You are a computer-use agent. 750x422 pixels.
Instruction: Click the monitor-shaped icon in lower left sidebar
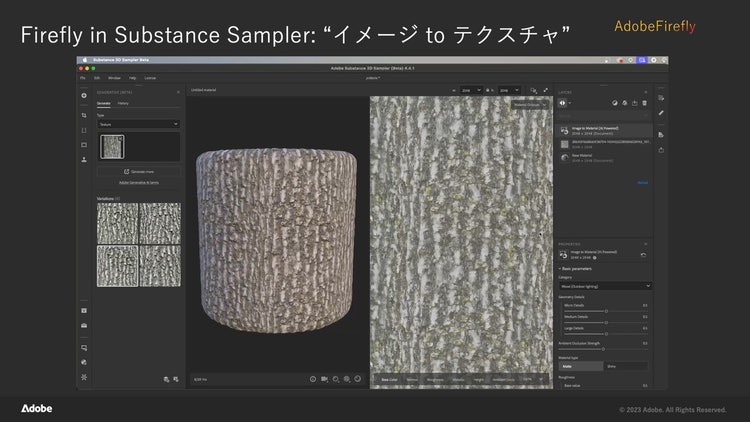coord(84,348)
